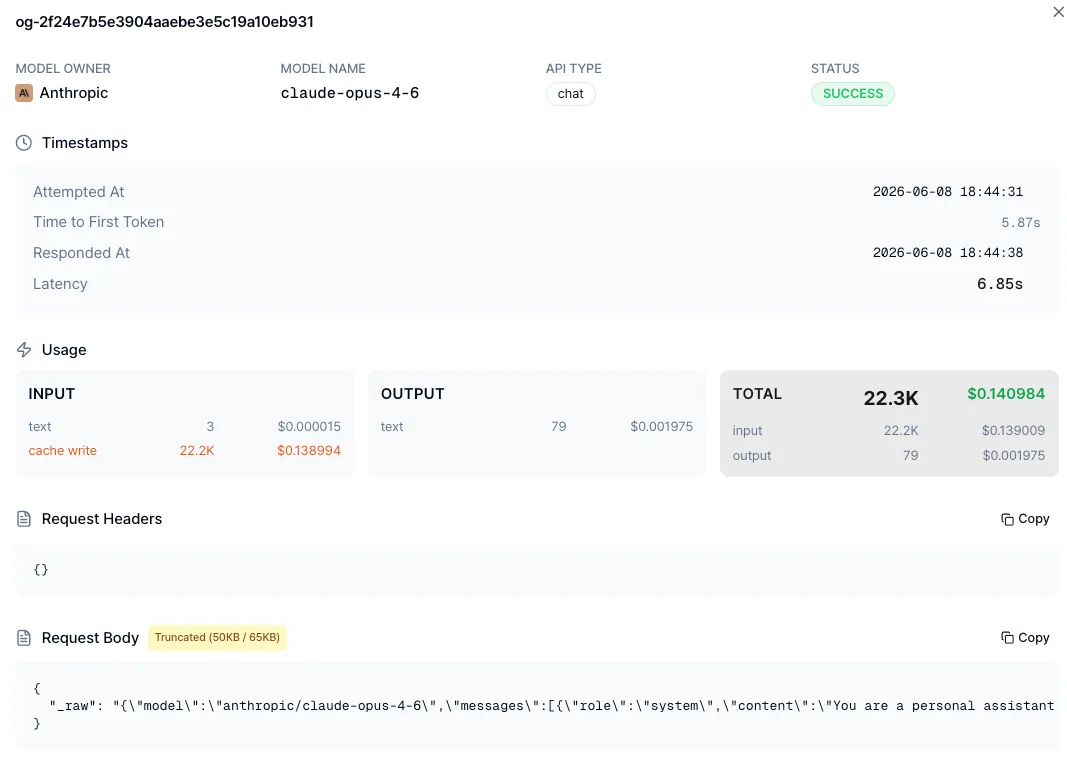Copy the Request Headers content
The height and width of the screenshot is (760, 1067).
coord(1025,519)
